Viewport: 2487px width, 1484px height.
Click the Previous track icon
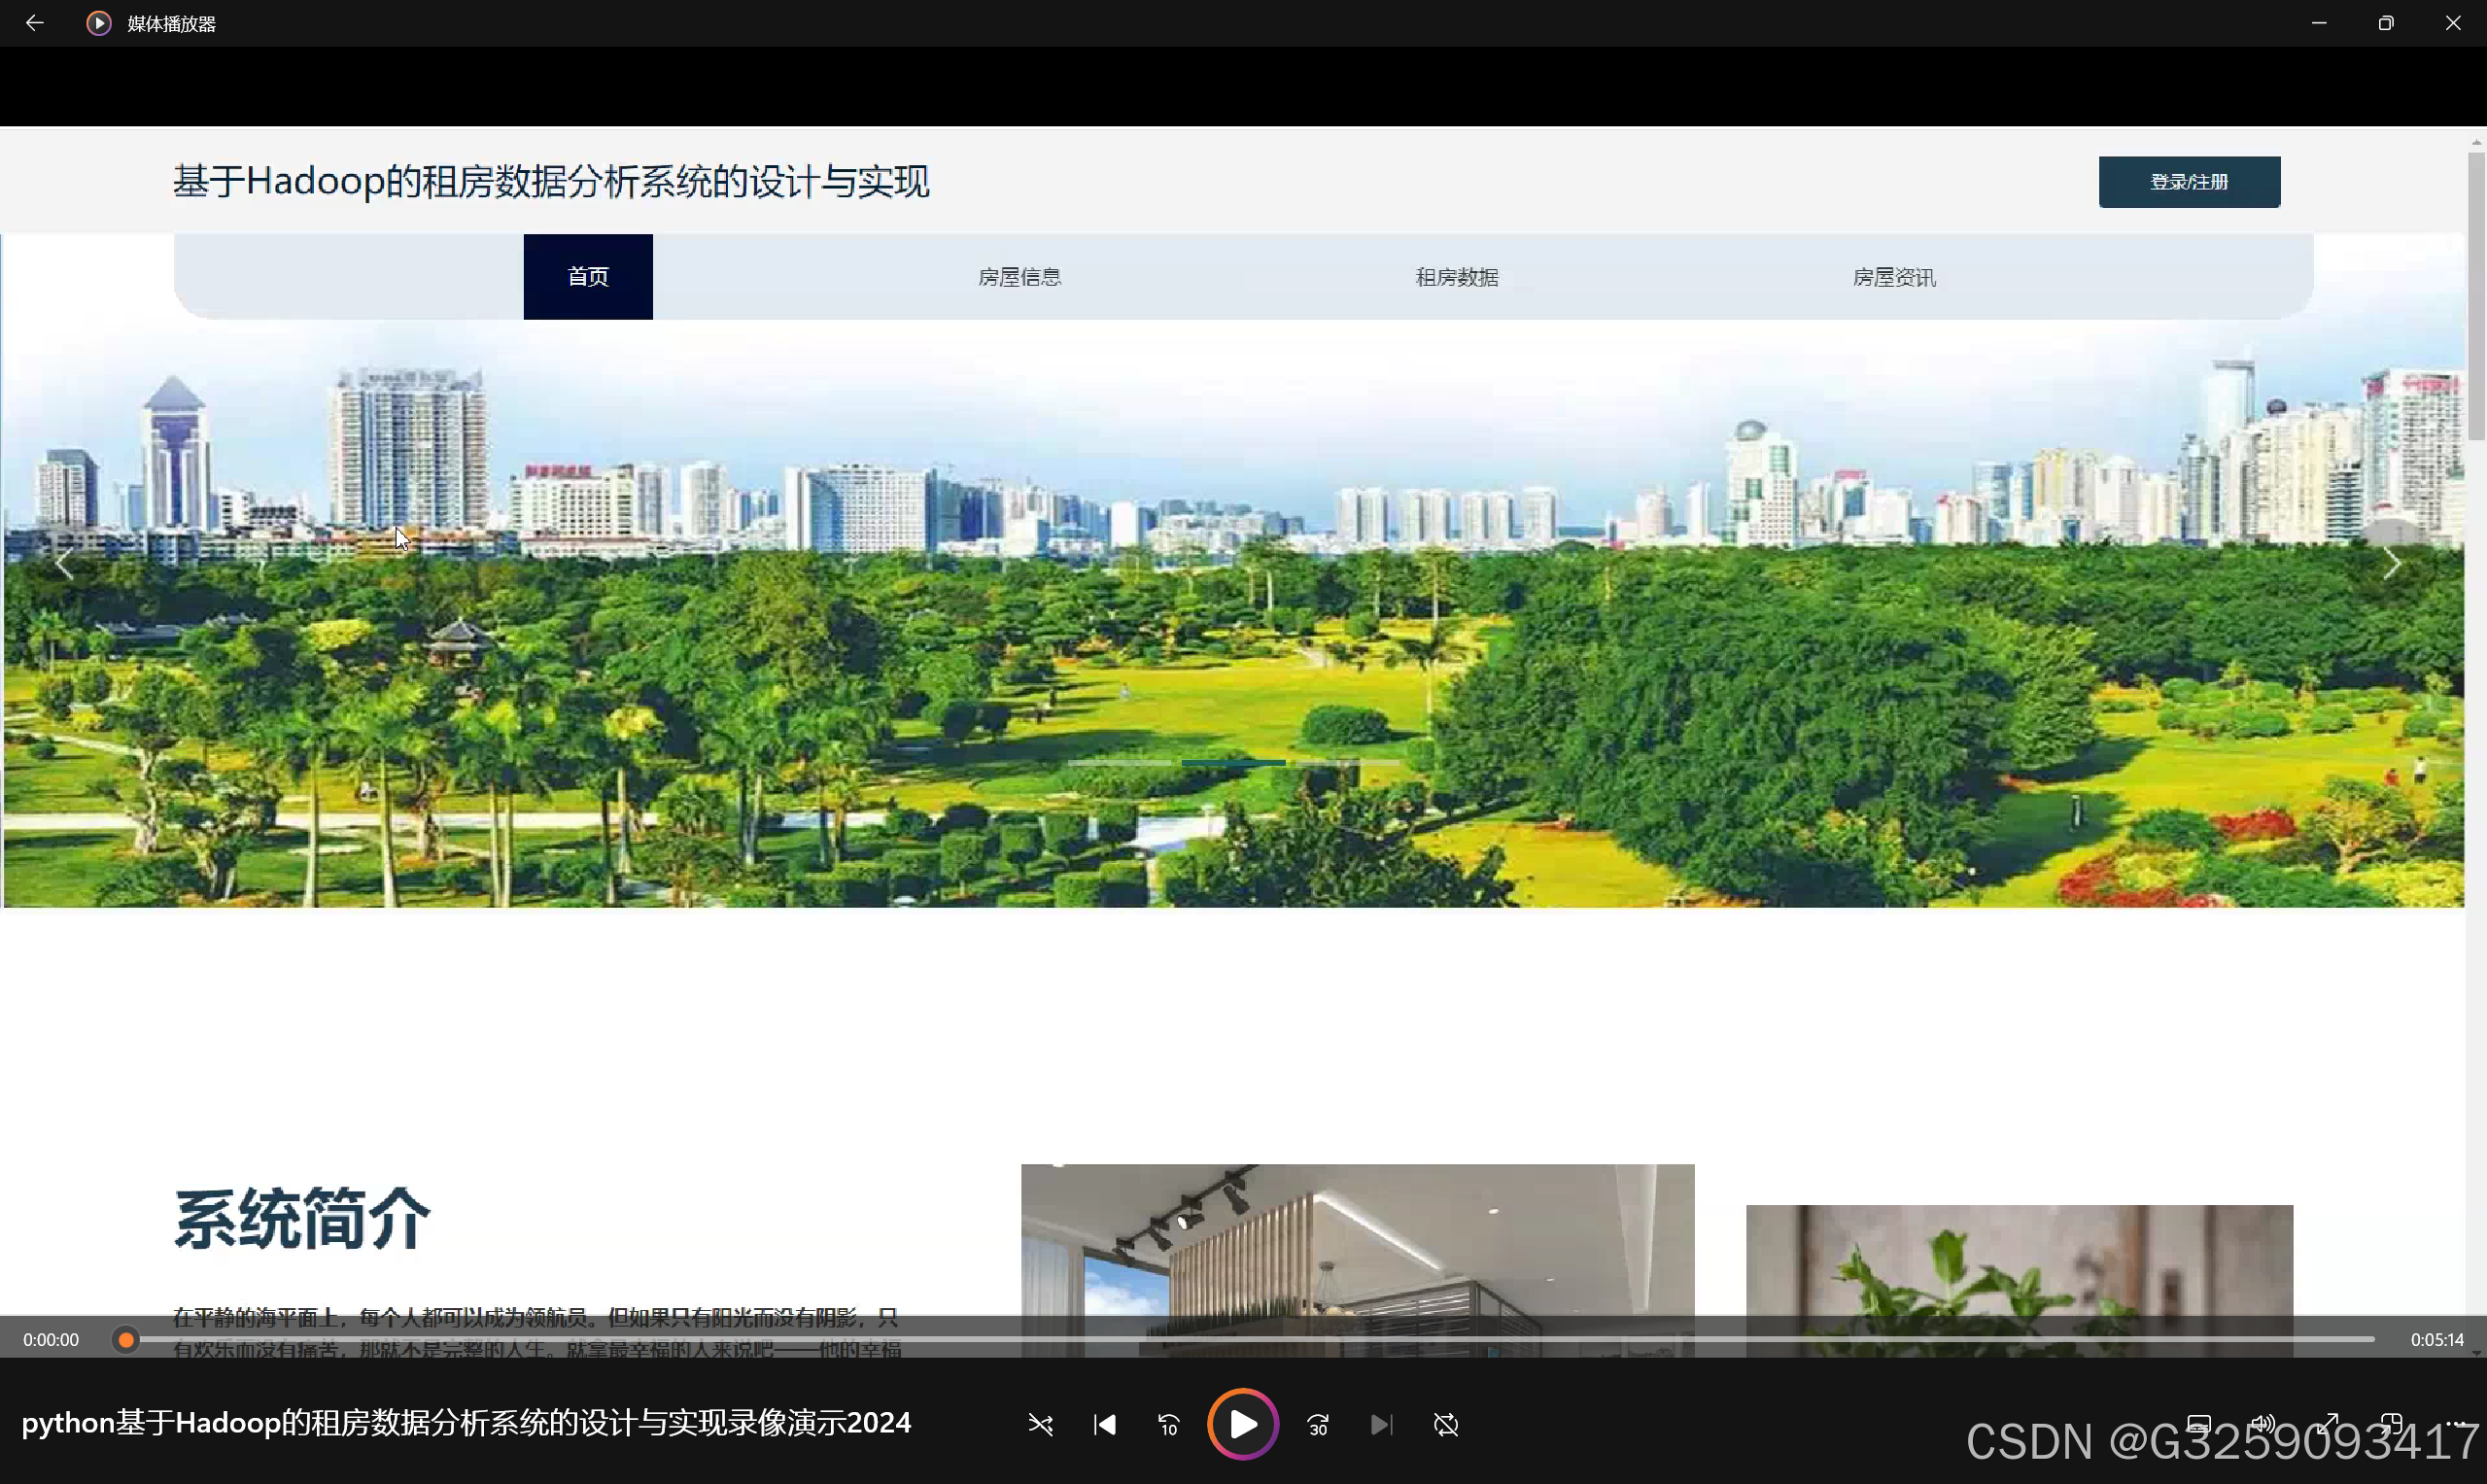click(x=1104, y=1424)
